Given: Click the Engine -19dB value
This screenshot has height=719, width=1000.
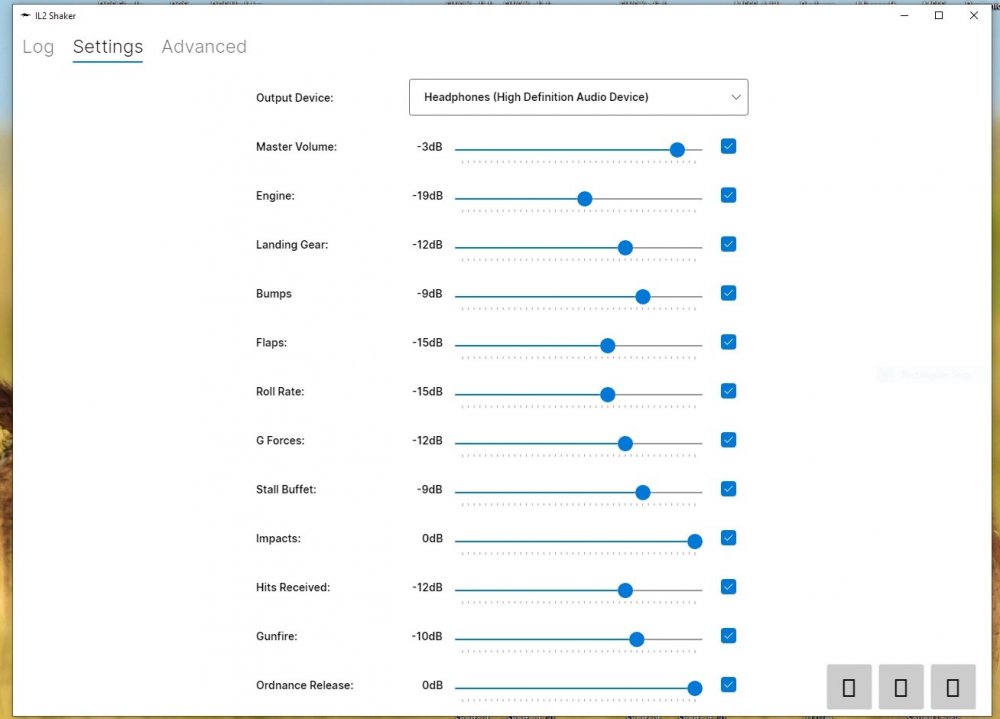Looking at the screenshot, I should pos(427,196).
